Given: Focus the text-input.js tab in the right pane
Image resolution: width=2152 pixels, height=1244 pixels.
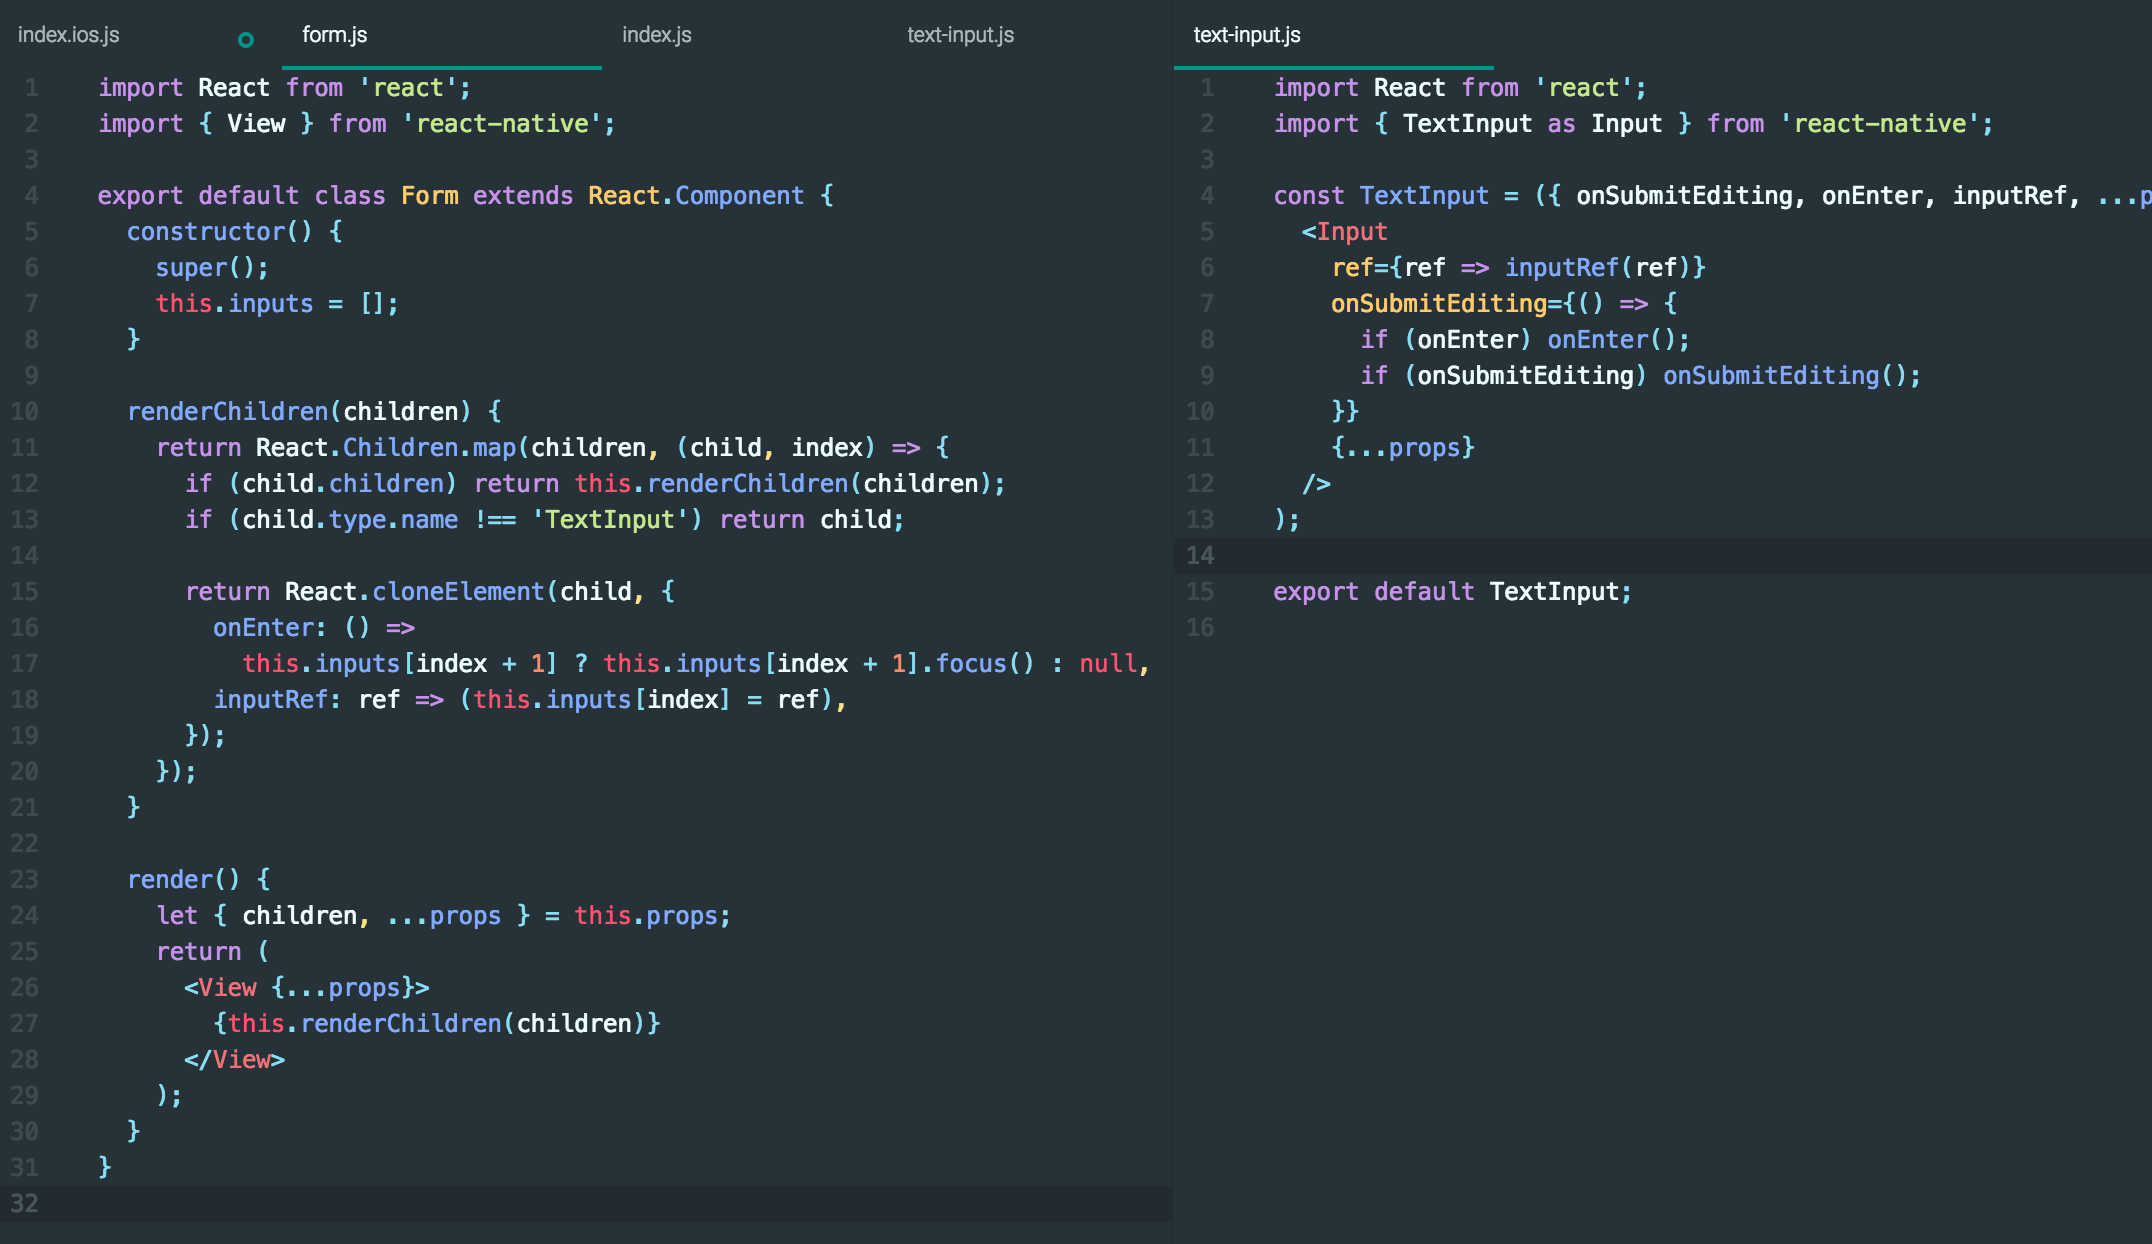Looking at the screenshot, I should tap(1246, 35).
